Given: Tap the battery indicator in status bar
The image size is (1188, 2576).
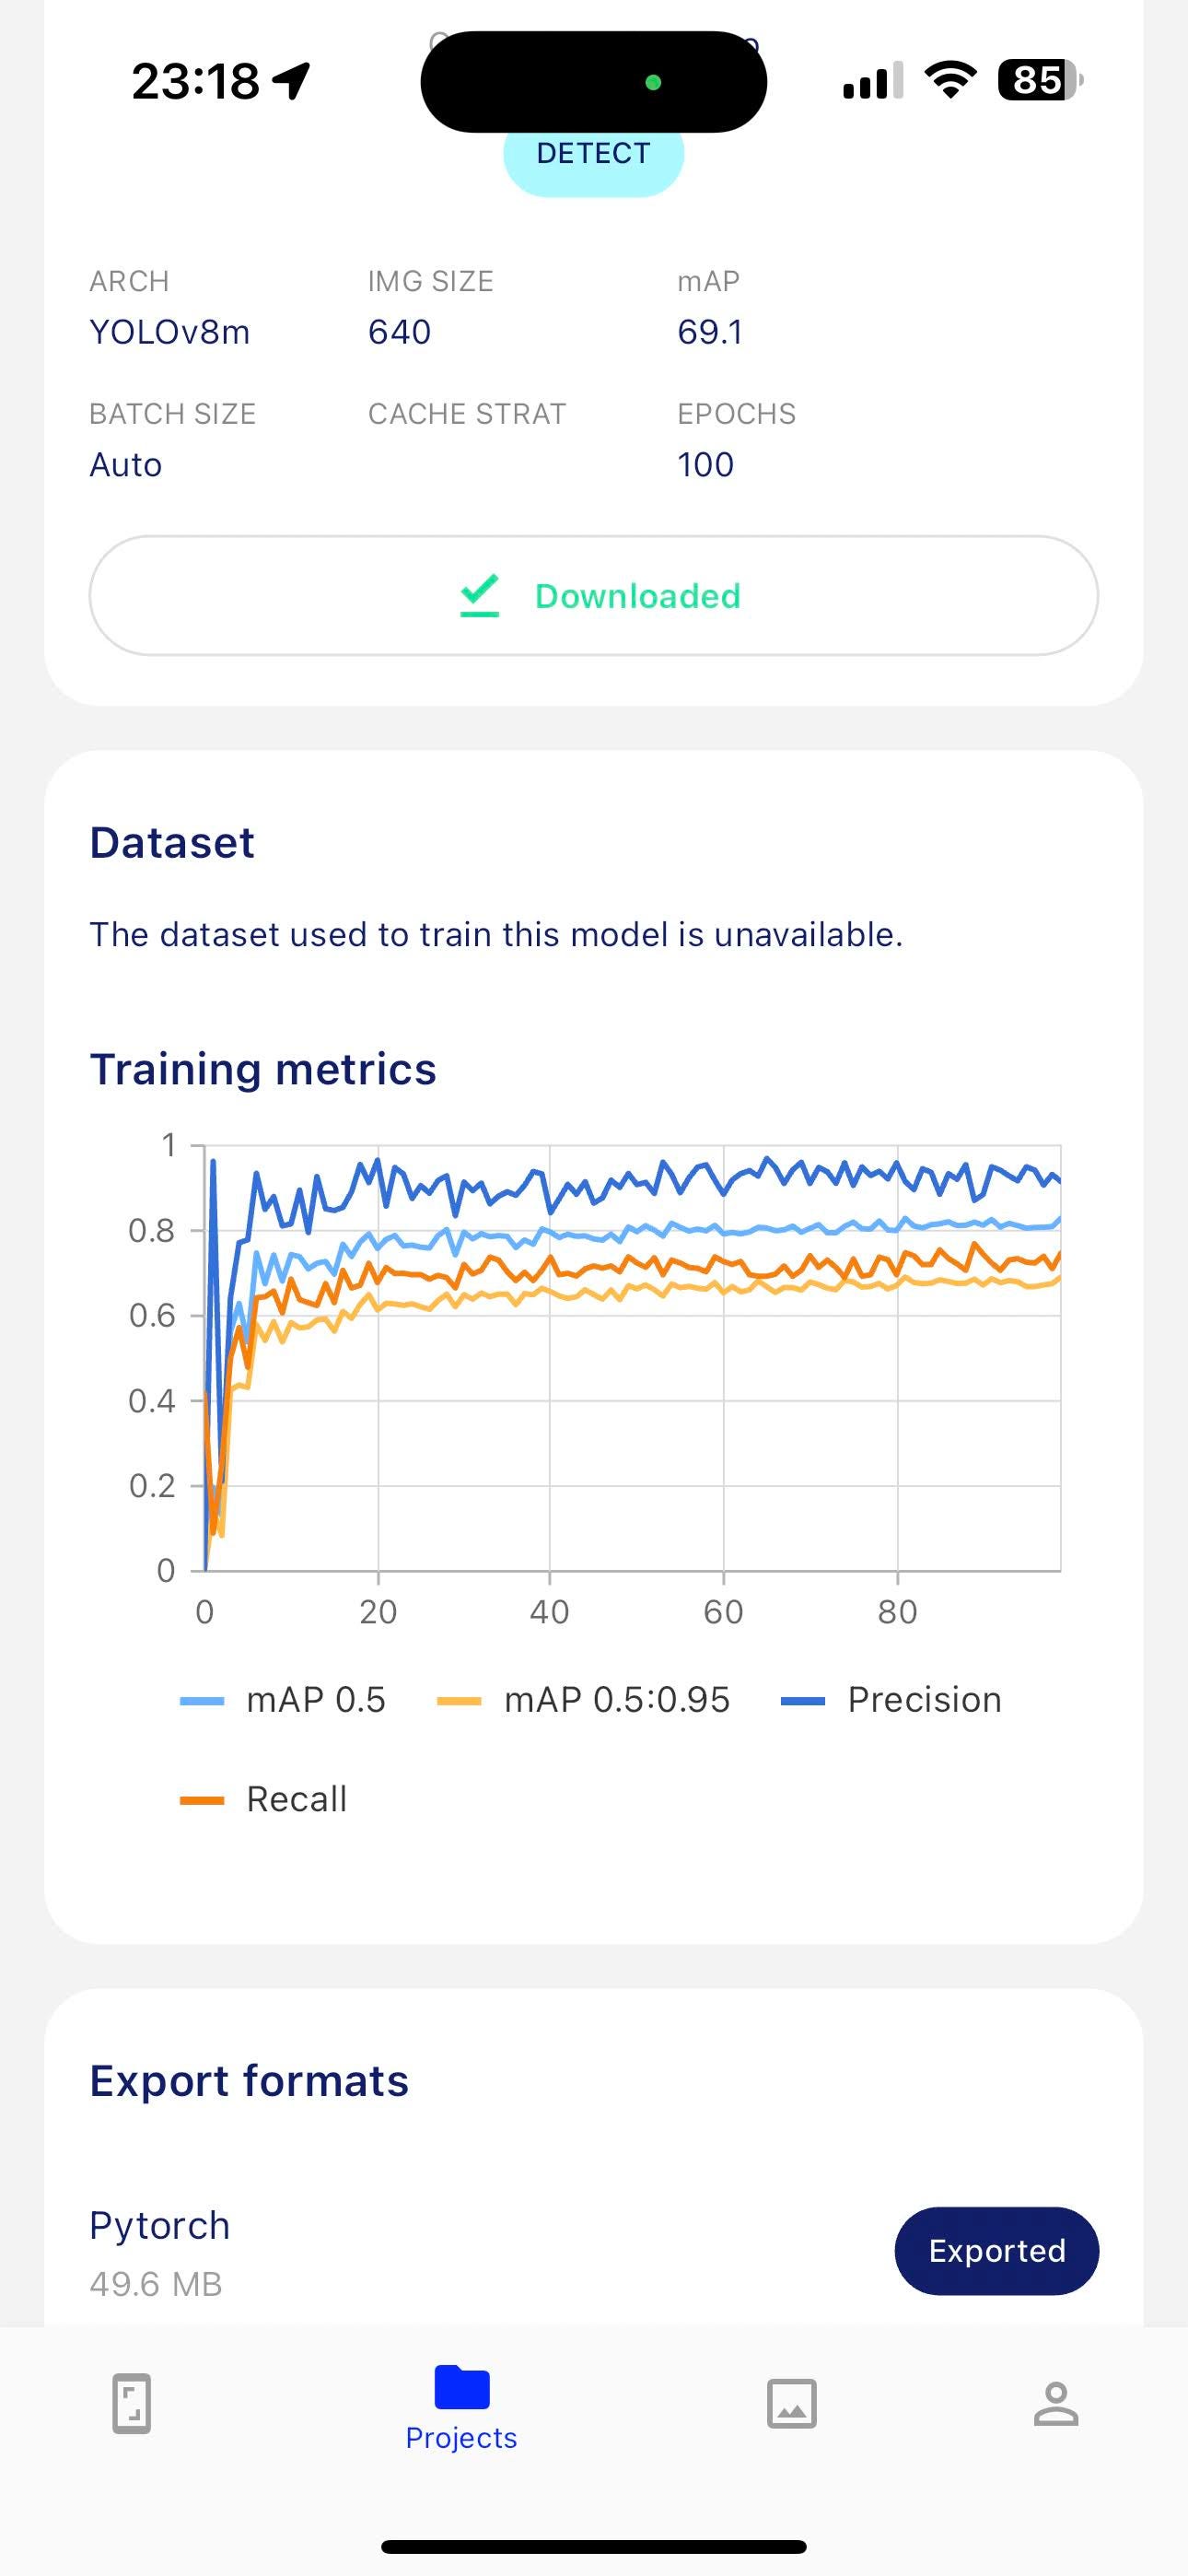Looking at the screenshot, I should click(x=1040, y=80).
